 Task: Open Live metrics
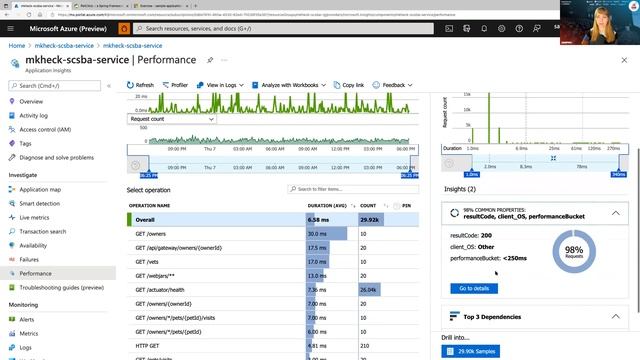[34, 218]
